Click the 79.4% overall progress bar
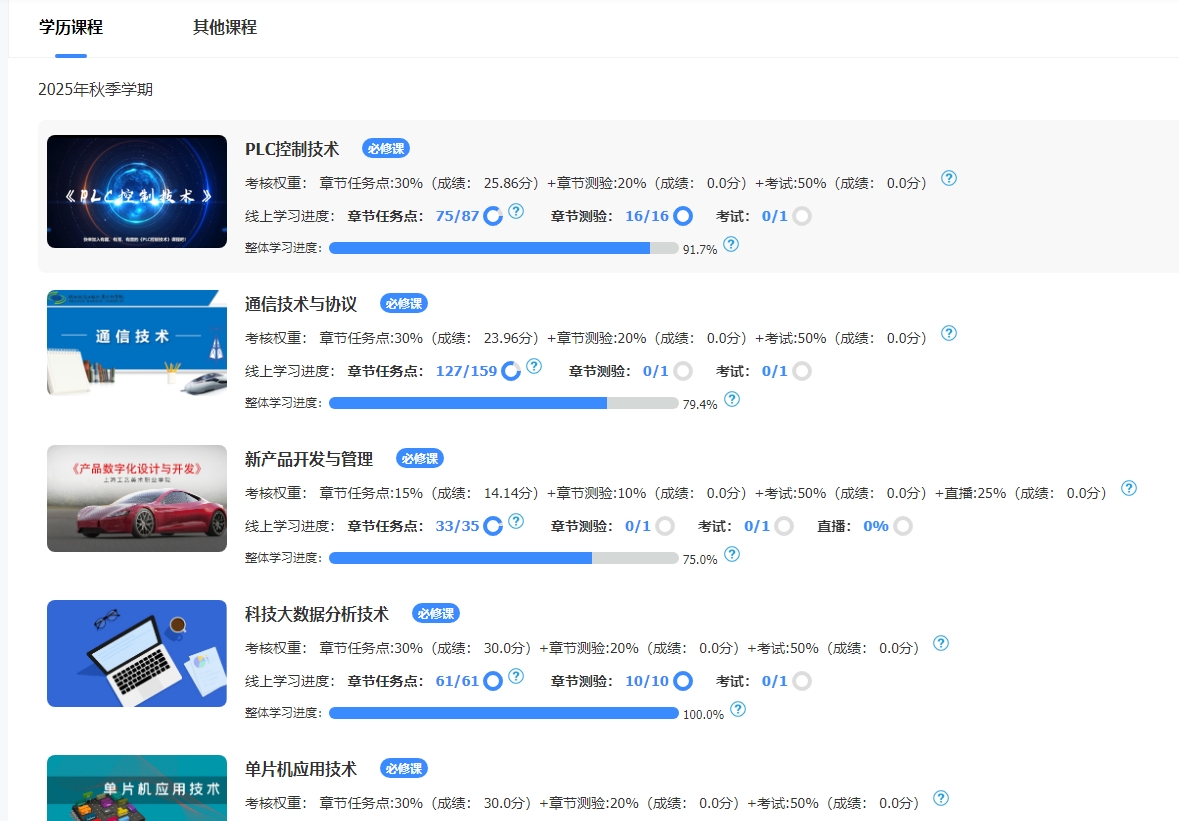The width and height of the screenshot is (1179, 821). pyautogui.click(x=504, y=403)
